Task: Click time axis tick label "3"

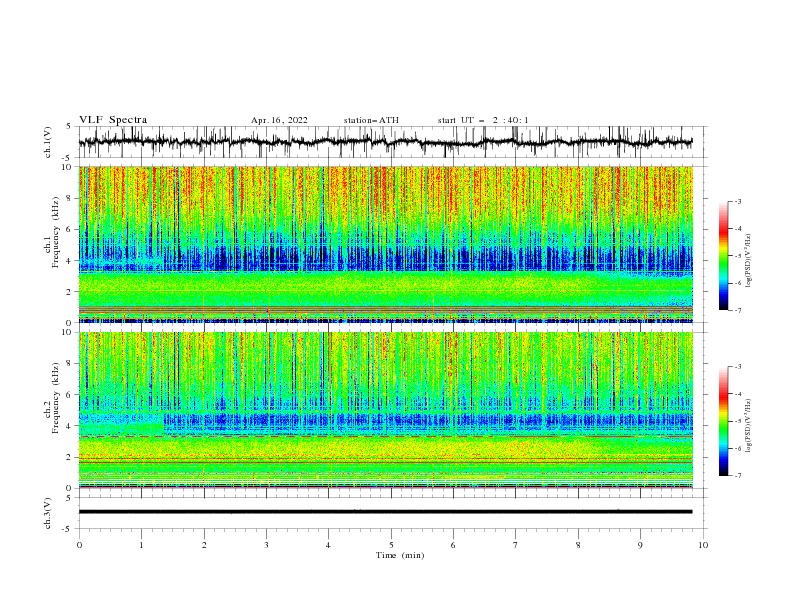Action: 266,545
